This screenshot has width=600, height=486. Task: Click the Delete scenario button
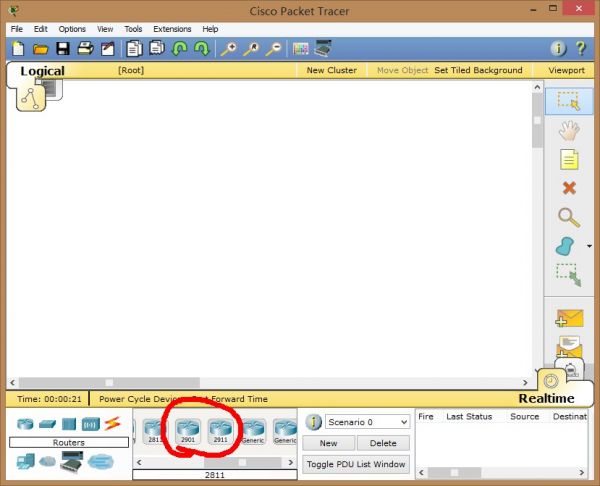tap(383, 443)
